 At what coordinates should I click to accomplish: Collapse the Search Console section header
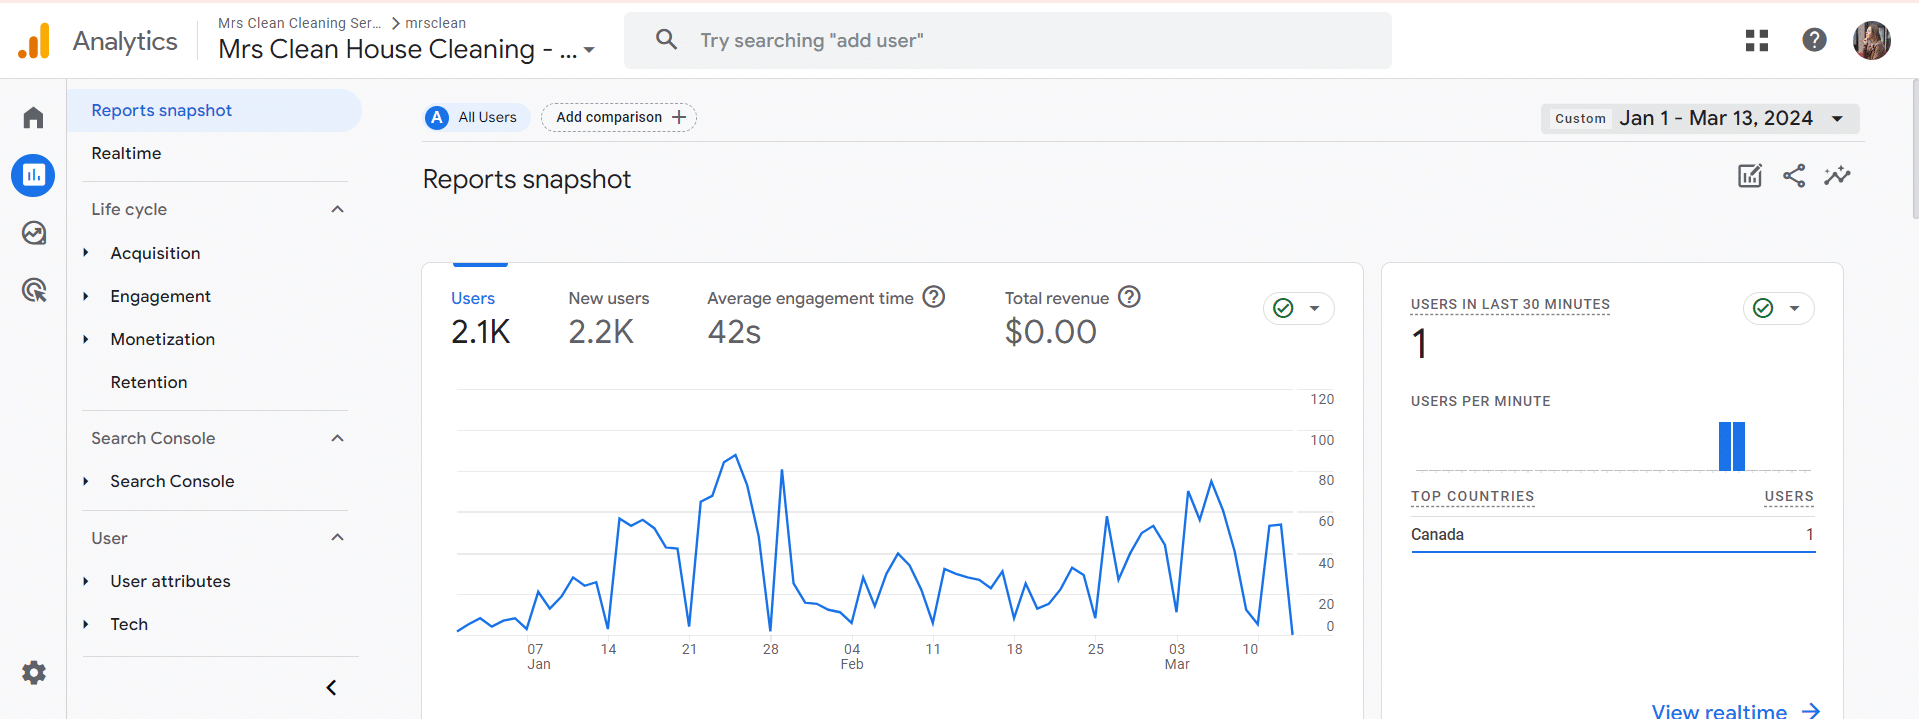(337, 438)
